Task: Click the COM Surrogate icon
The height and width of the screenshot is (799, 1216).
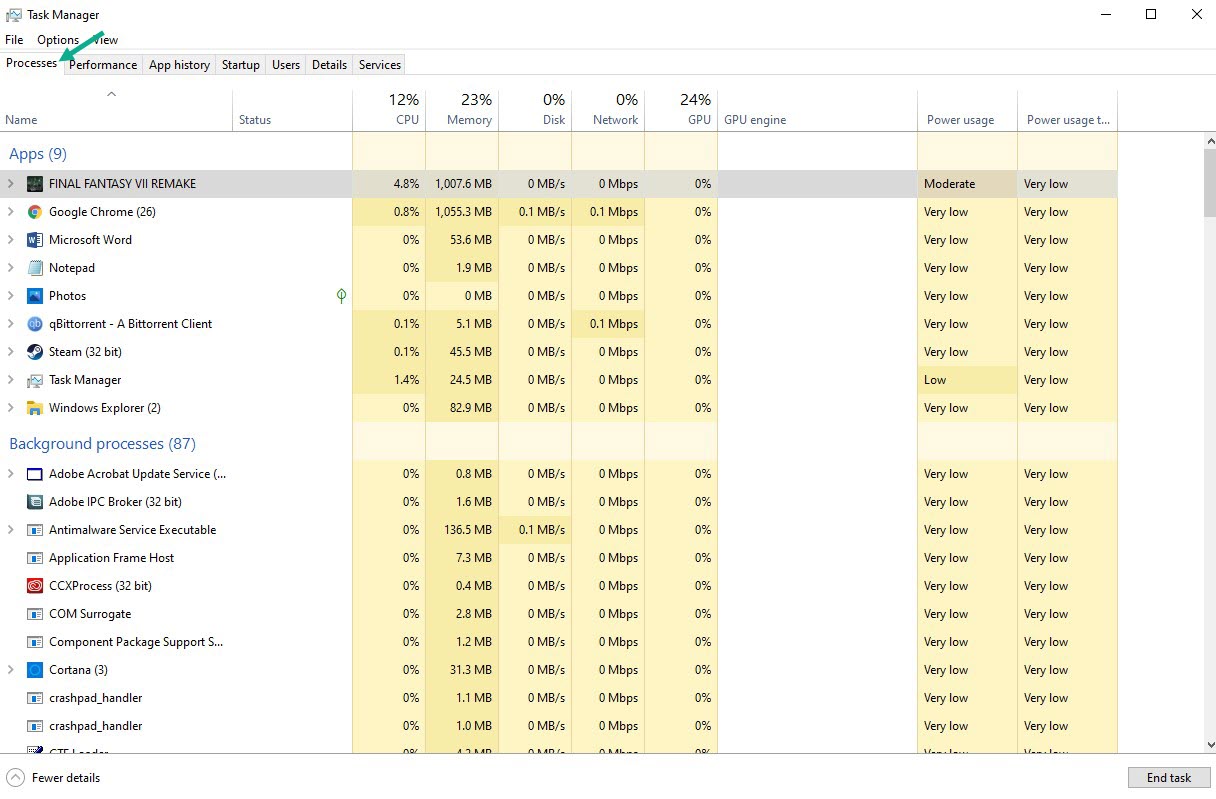Action: tap(35, 614)
